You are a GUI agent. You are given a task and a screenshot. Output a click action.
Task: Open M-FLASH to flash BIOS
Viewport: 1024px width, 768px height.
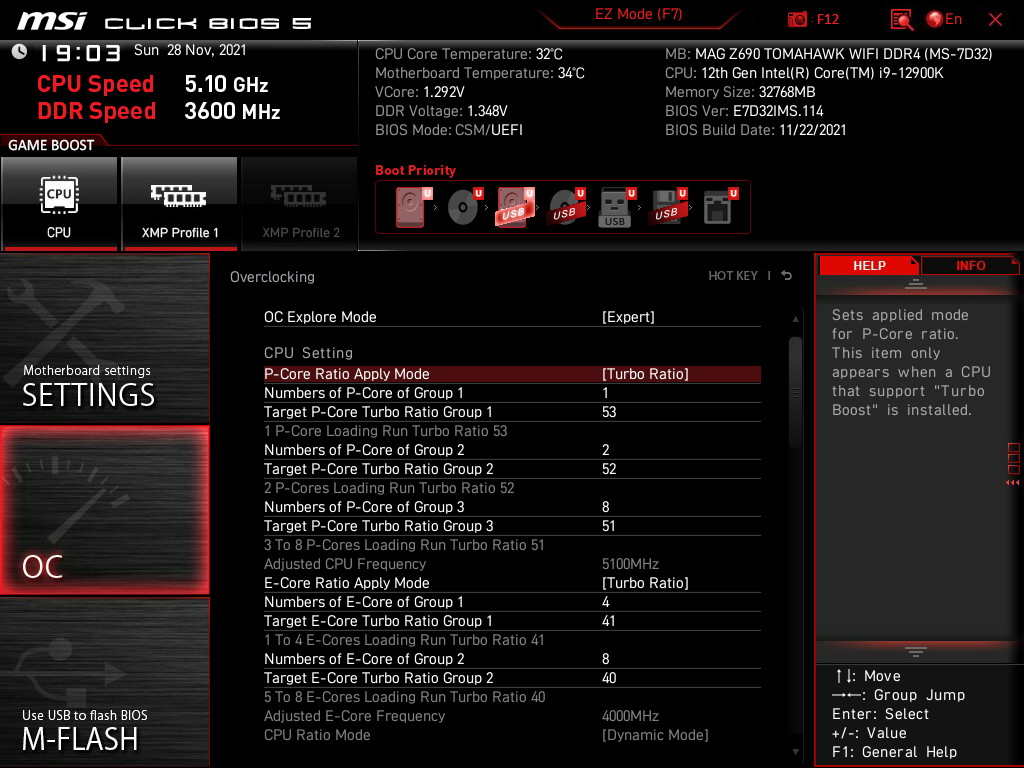(105, 682)
